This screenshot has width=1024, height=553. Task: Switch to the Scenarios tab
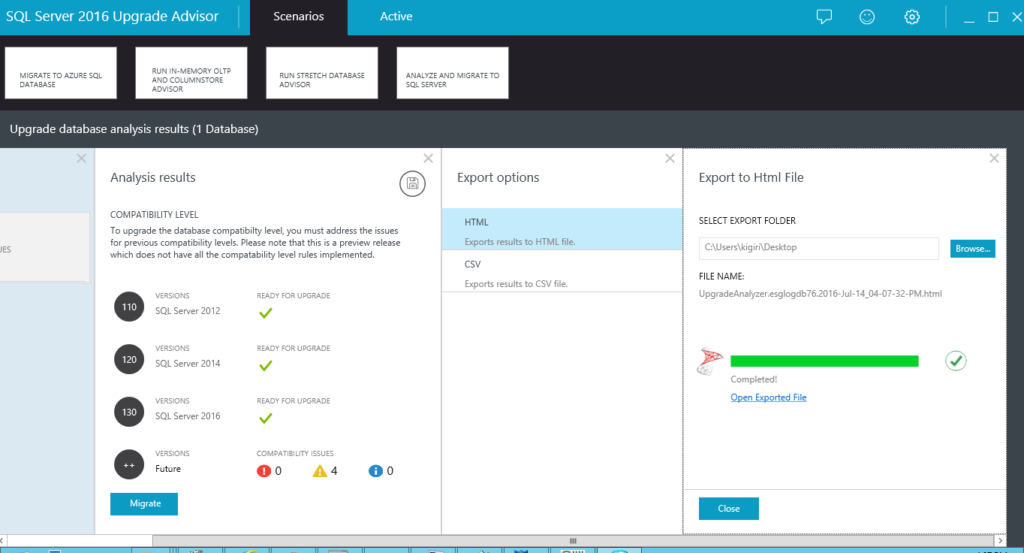(x=298, y=17)
